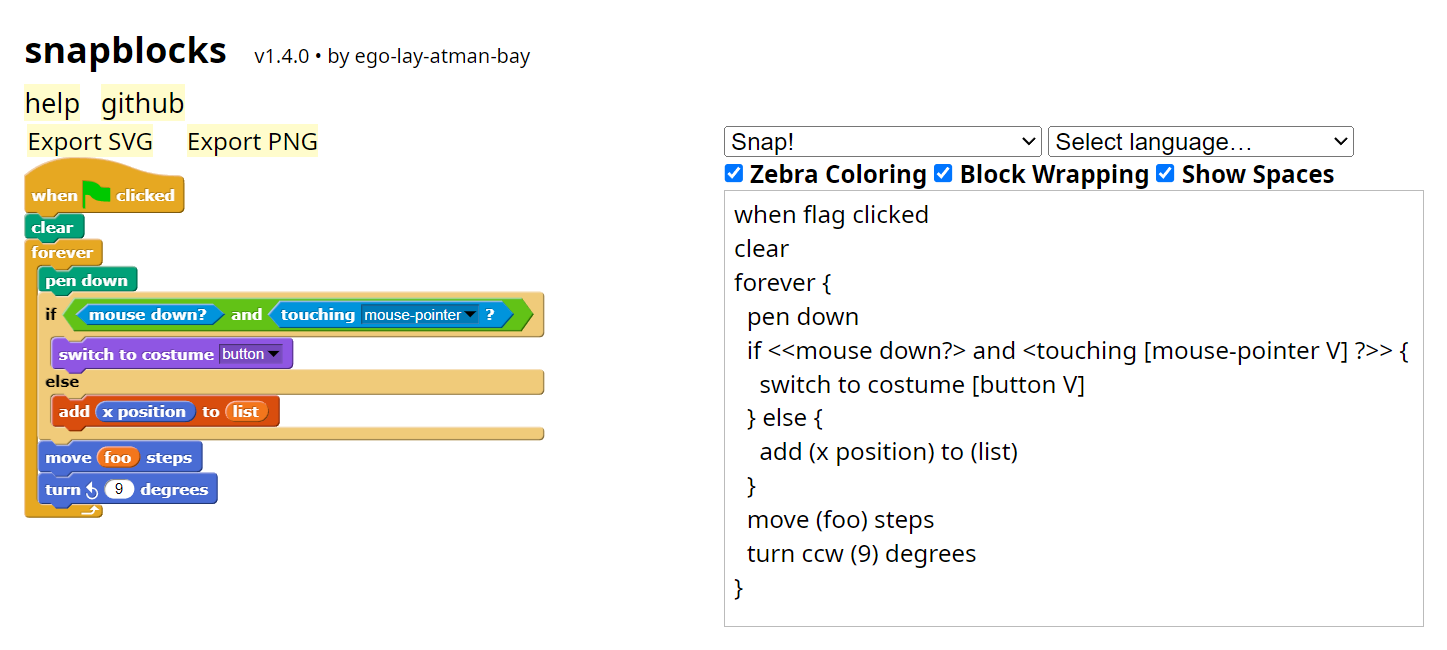The width and height of the screenshot is (1447, 650).
Task: Click the white 9 degrees number input
Action: pyautogui.click(x=119, y=490)
